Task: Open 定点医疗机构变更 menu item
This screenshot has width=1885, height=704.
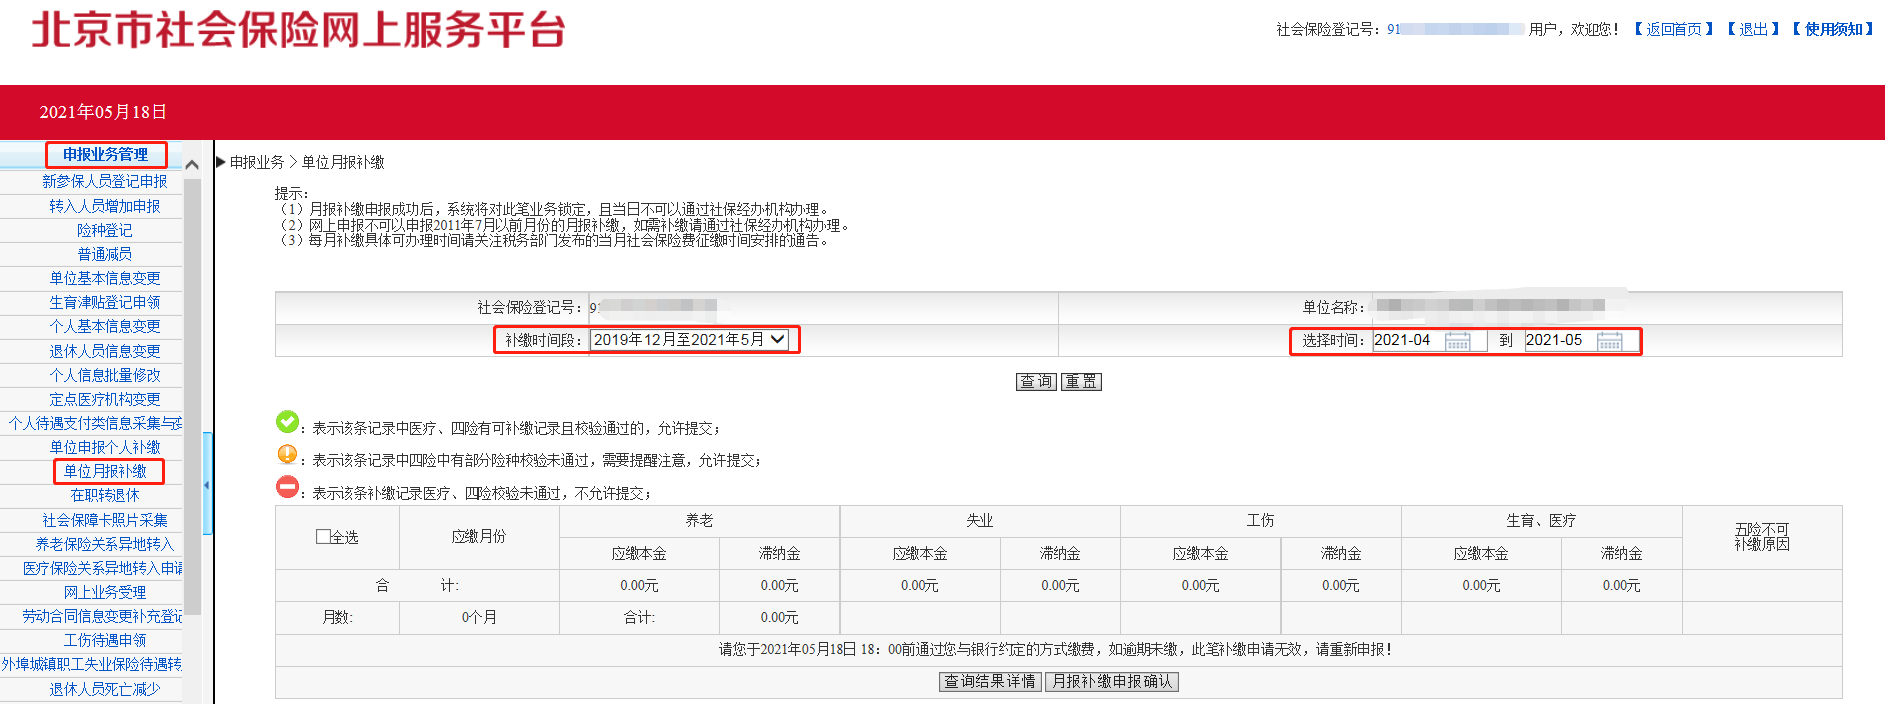Action: coord(105,399)
